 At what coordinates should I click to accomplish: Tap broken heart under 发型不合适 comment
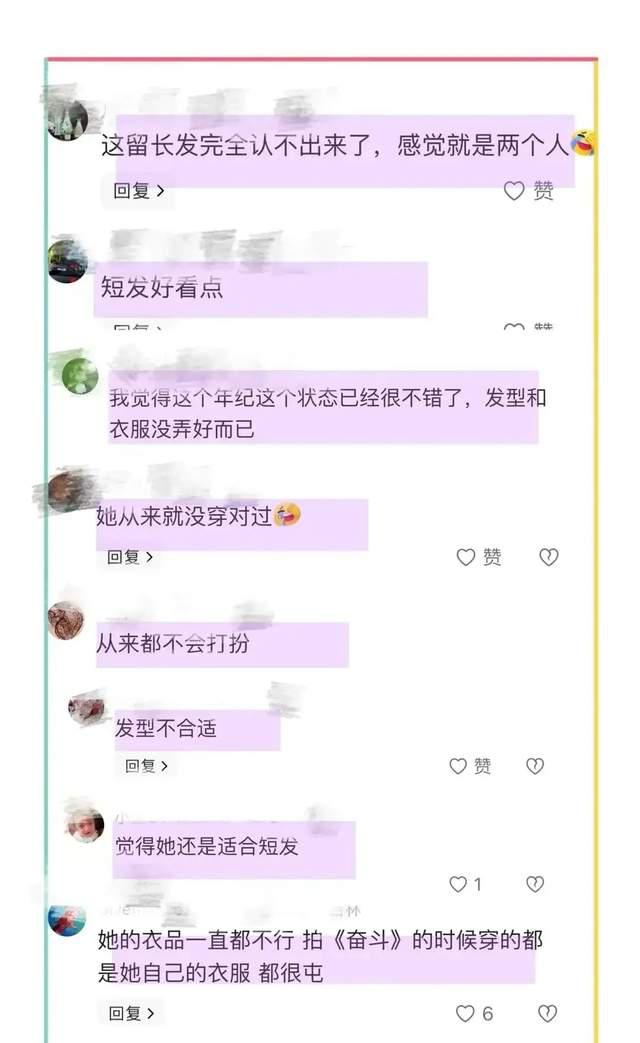point(535,766)
